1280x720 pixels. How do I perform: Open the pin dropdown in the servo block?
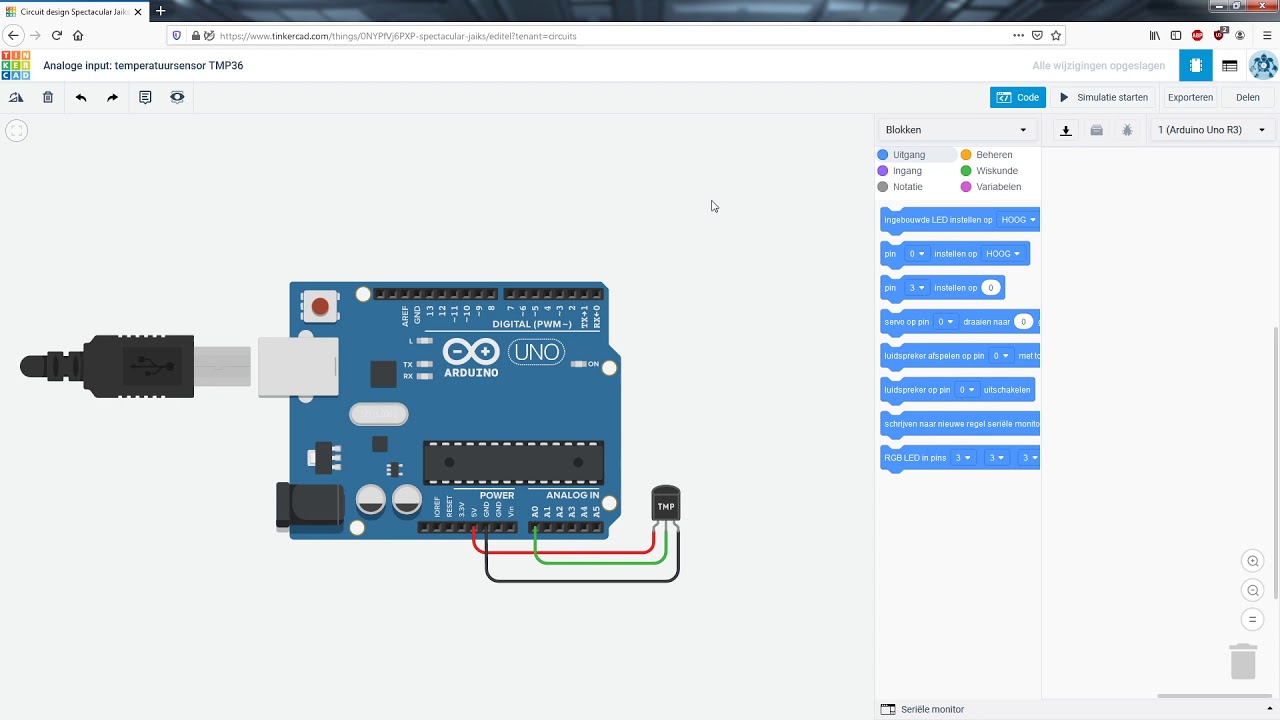tap(945, 322)
